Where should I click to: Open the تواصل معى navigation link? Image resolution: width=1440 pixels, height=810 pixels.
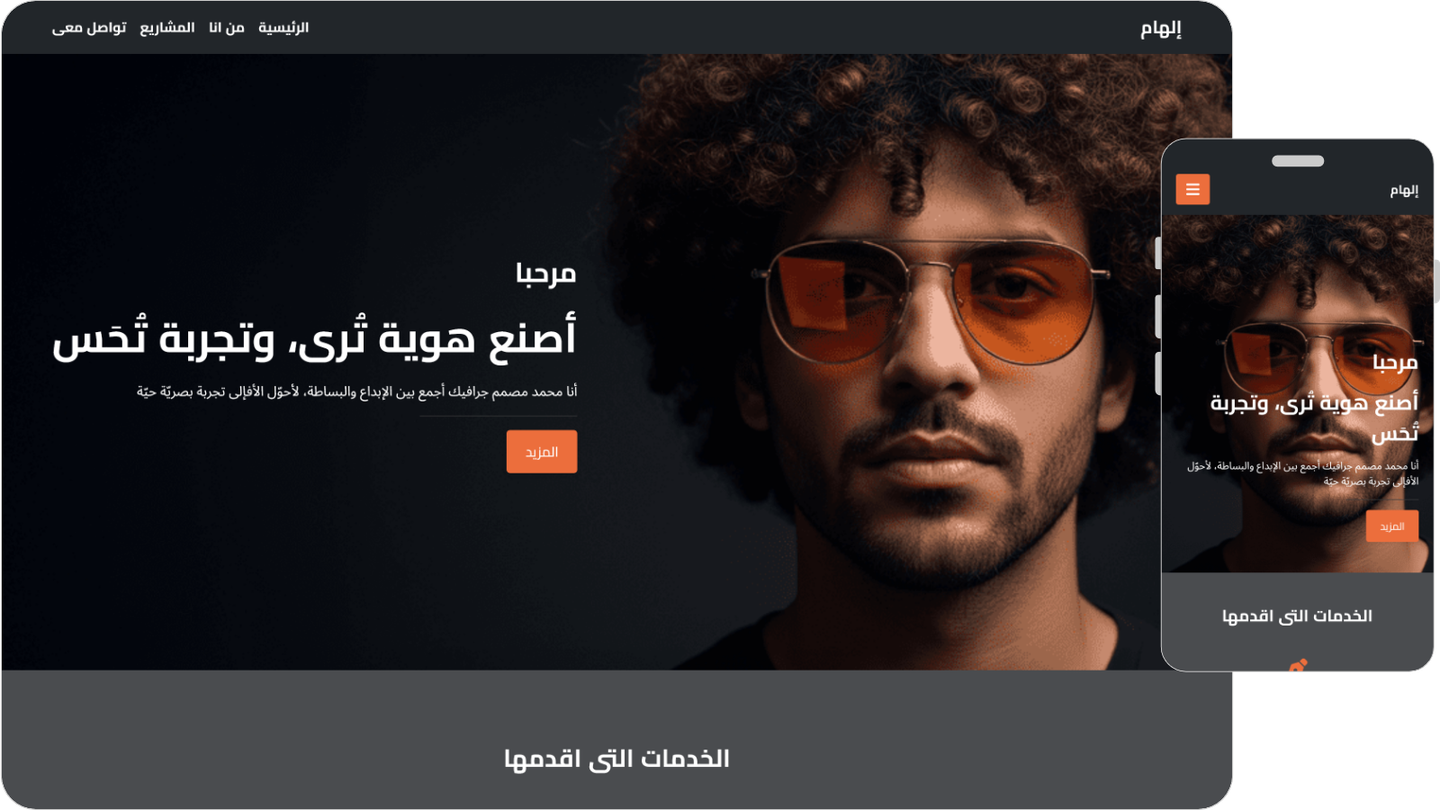coord(89,28)
